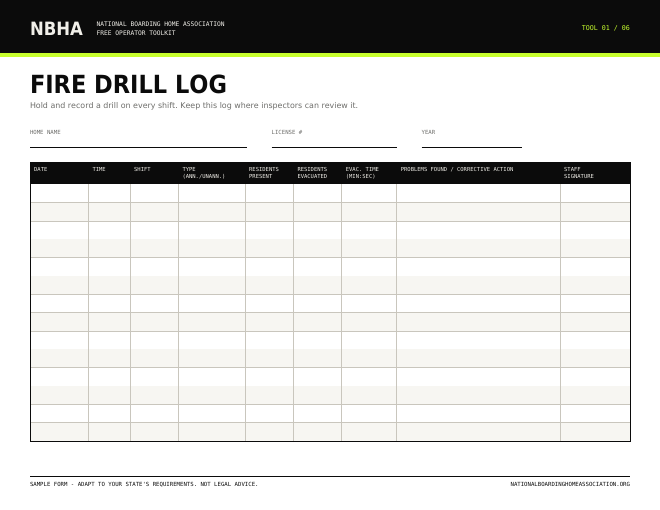Click the TIME column header
This screenshot has height=510, width=660.
point(99,169)
